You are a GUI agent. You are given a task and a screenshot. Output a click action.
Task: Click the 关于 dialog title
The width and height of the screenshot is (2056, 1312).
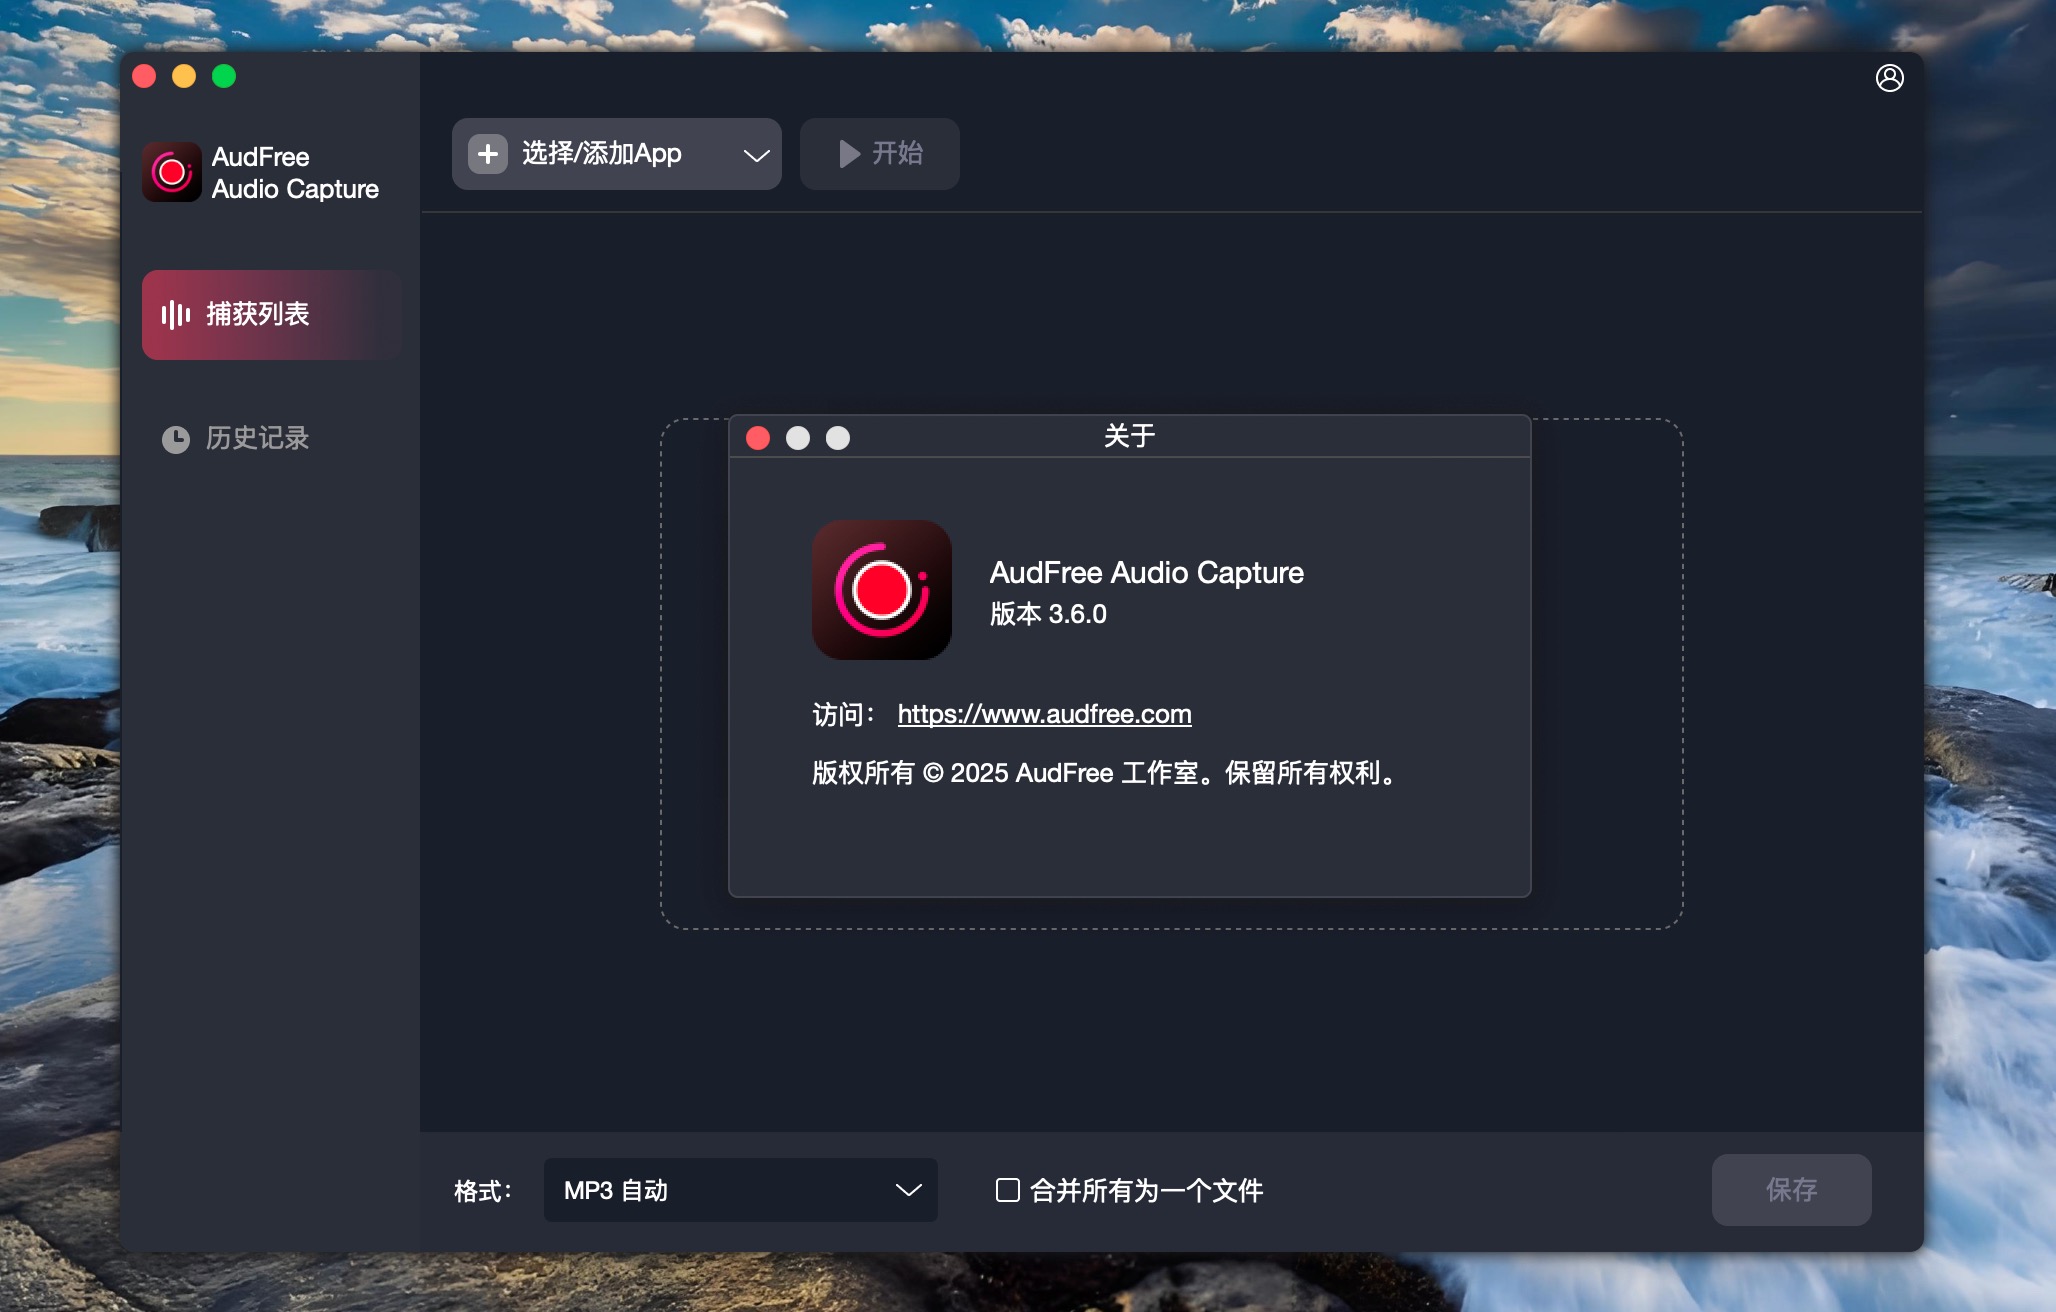(x=1129, y=436)
